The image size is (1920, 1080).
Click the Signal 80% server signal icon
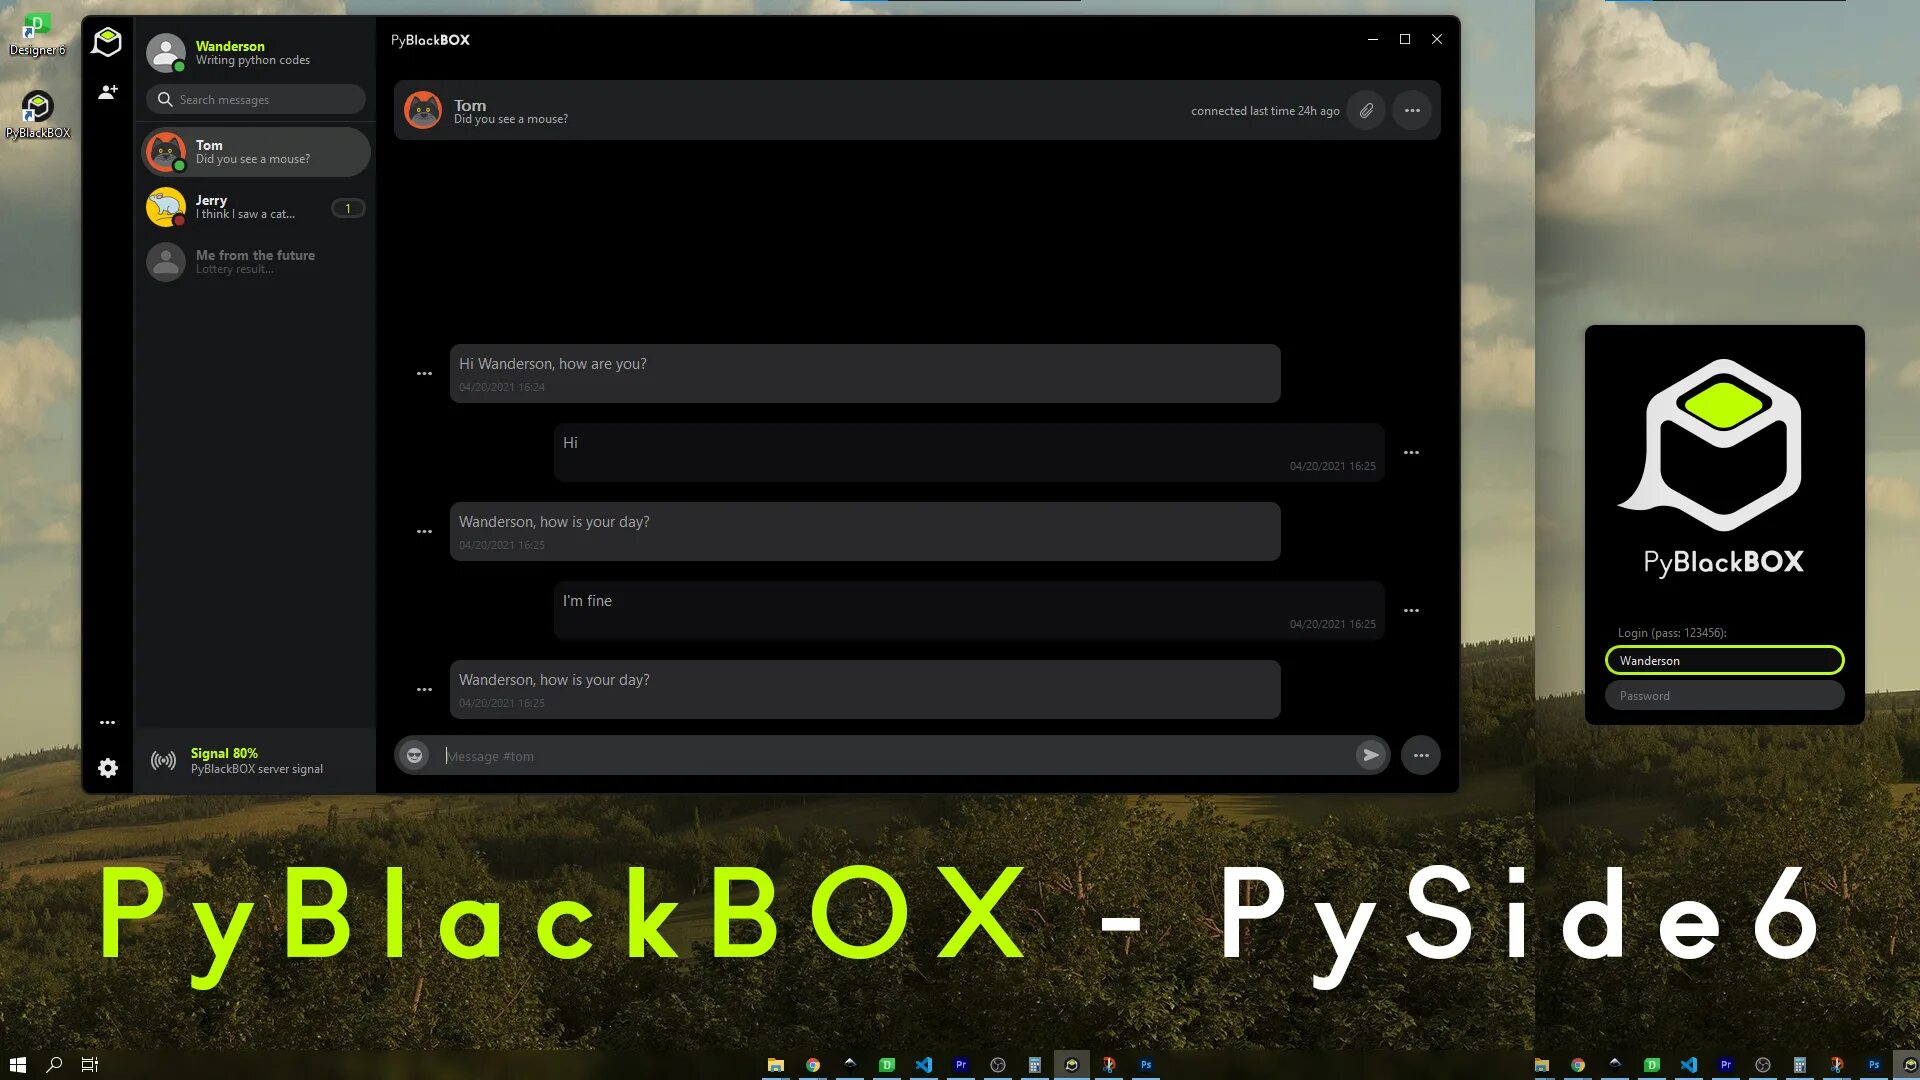[x=163, y=761]
